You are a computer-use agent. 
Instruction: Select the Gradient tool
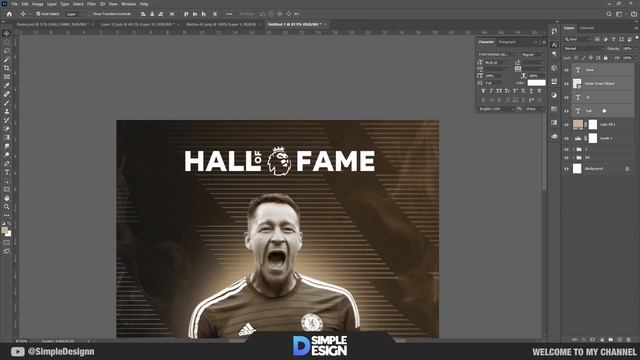pyautogui.click(x=7, y=137)
